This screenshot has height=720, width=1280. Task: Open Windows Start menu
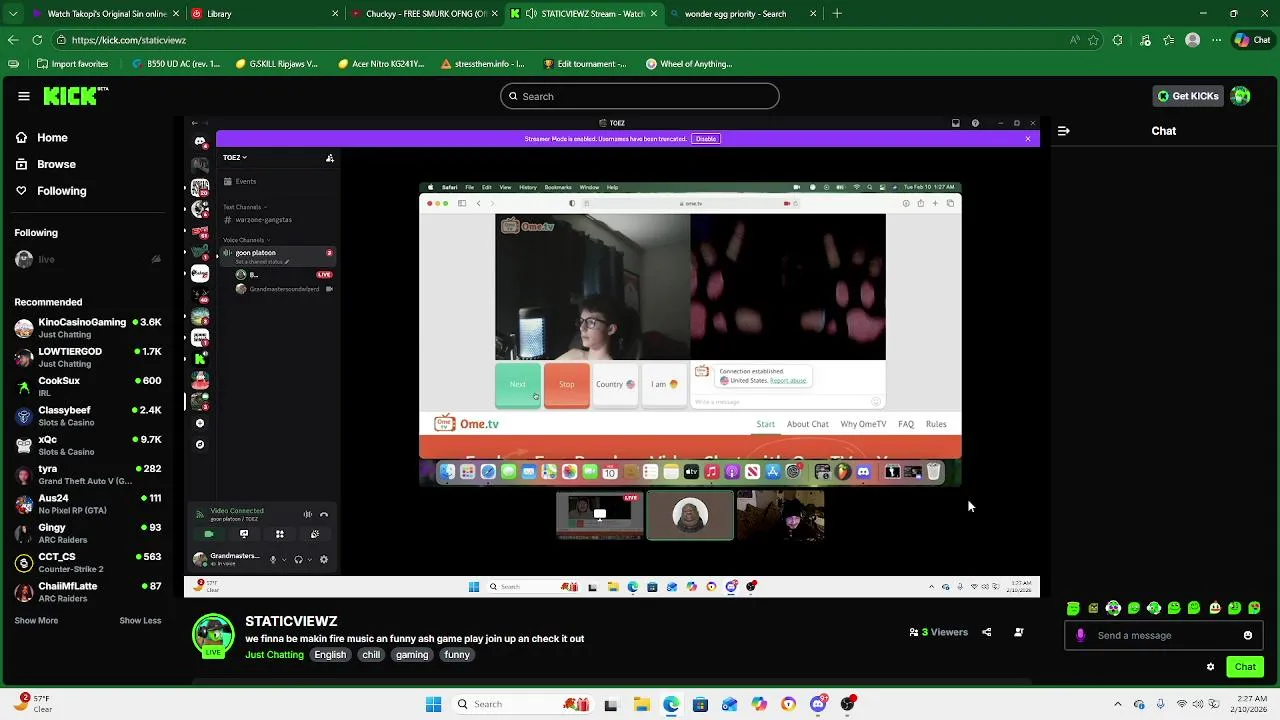tap(433, 704)
